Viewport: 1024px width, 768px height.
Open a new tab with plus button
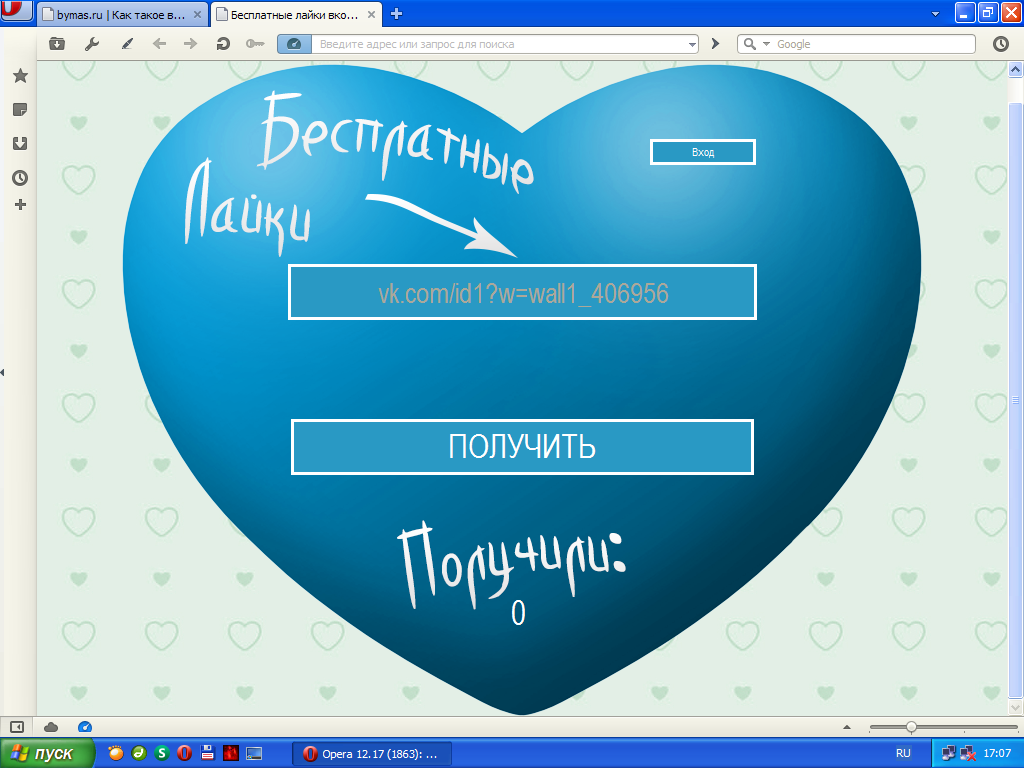tap(396, 14)
